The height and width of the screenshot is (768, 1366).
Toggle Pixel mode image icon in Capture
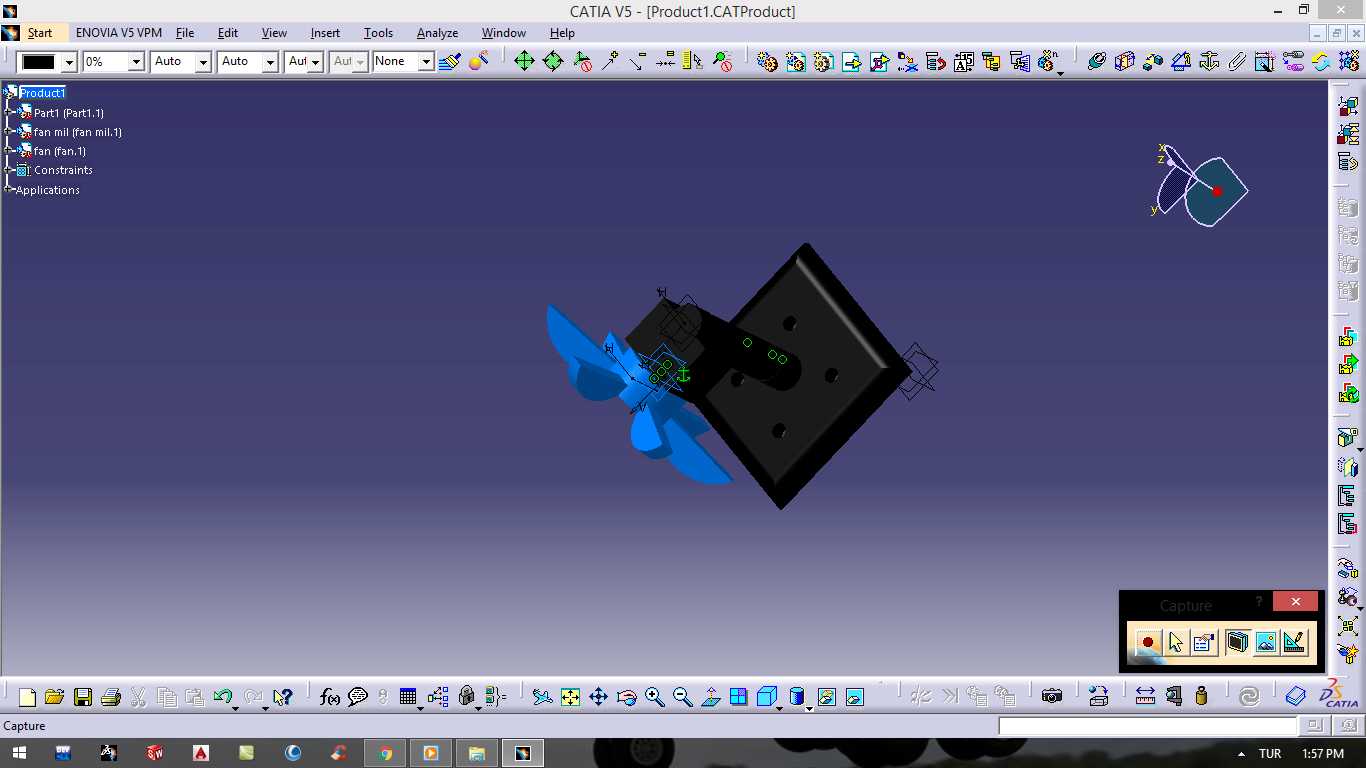point(1266,643)
